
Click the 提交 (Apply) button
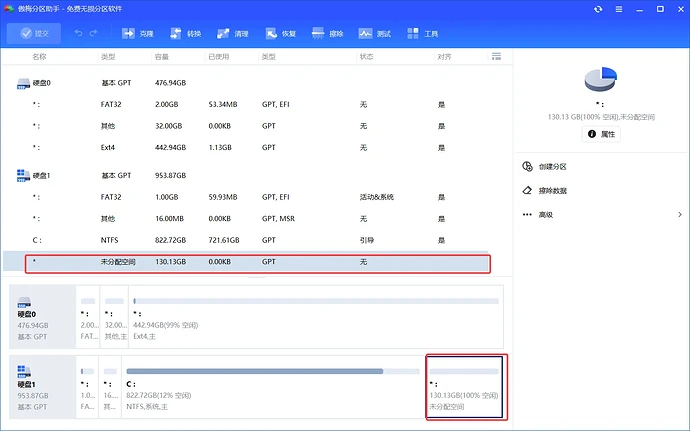click(x=34, y=33)
